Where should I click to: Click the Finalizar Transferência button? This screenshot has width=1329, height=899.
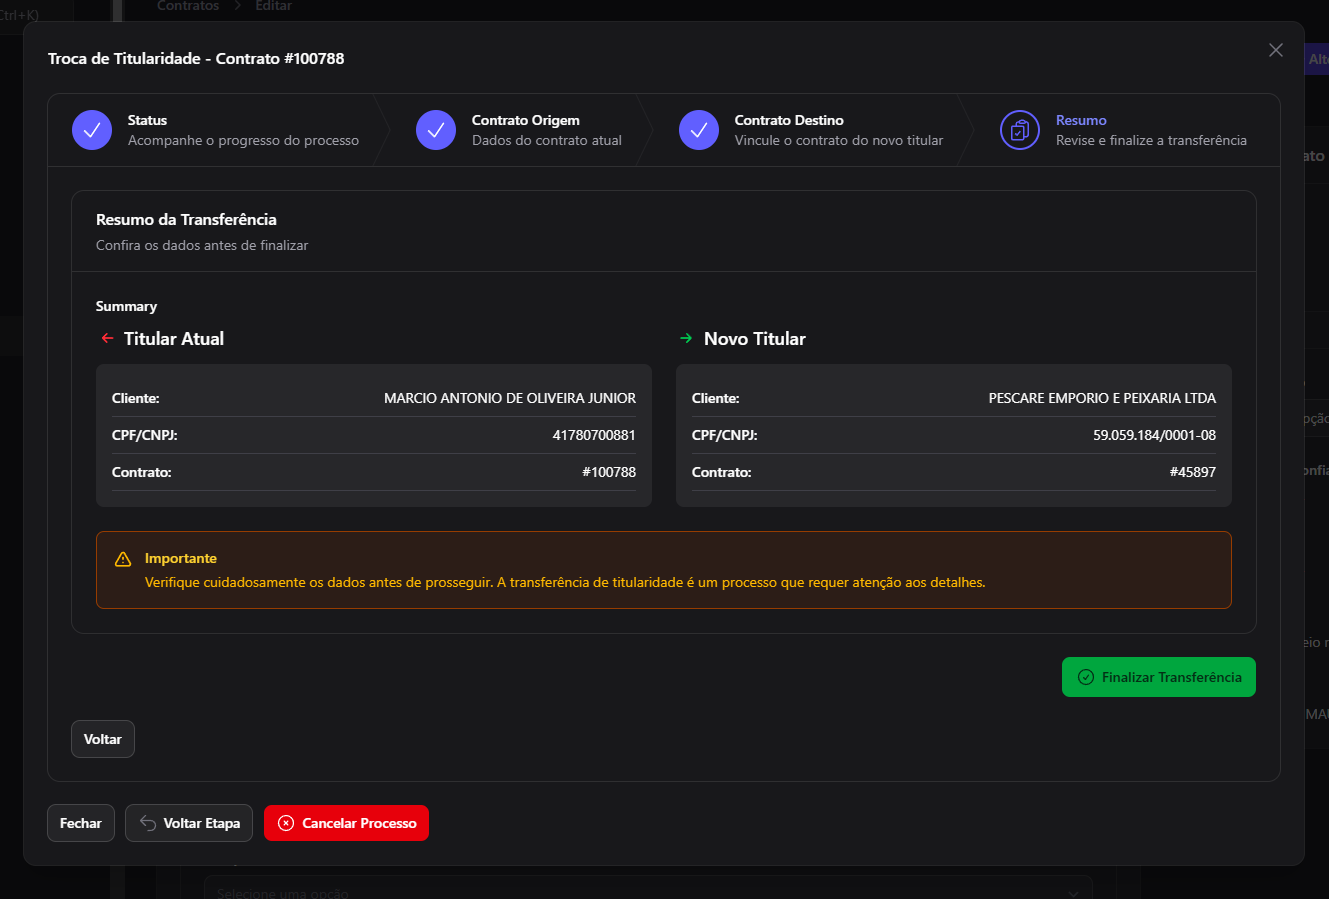click(x=1159, y=677)
